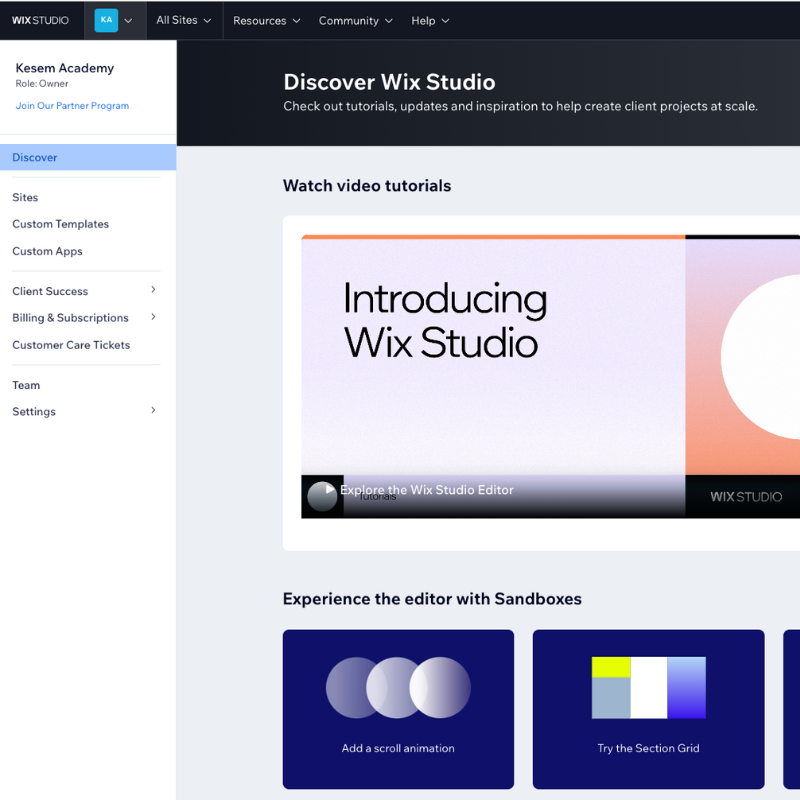This screenshot has width=800, height=800.
Task: Go to the Team page
Action: point(26,385)
